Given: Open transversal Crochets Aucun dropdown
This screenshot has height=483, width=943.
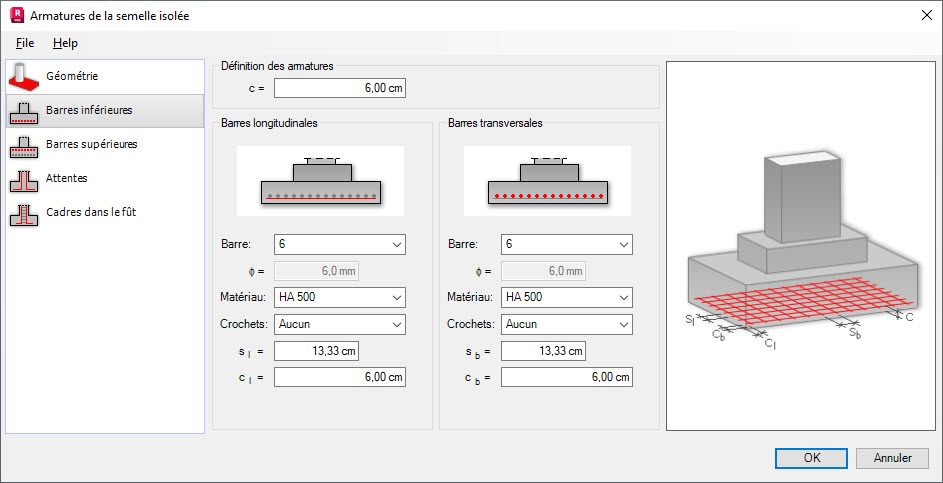Looking at the screenshot, I should 567,324.
